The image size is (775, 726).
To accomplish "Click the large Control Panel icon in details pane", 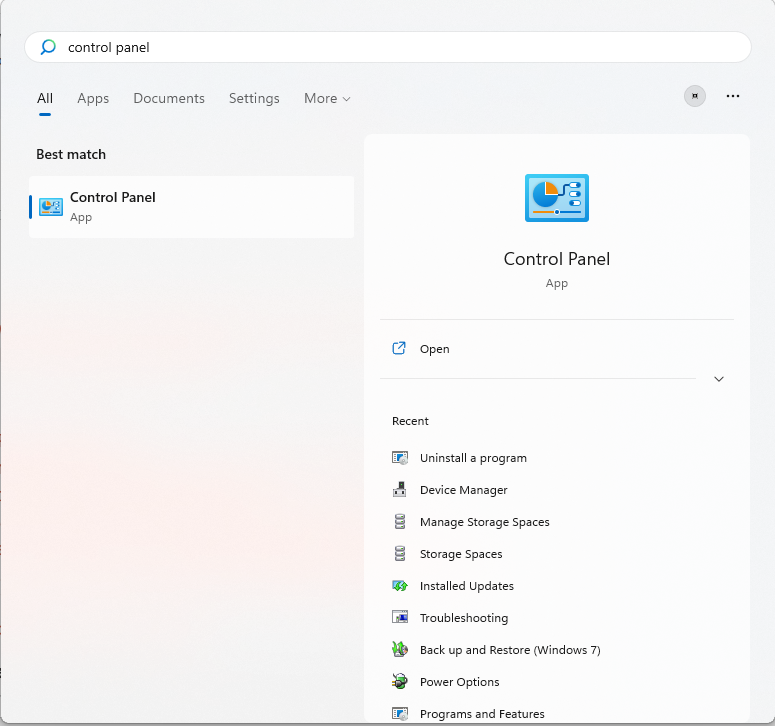I will (x=557, y=198).
